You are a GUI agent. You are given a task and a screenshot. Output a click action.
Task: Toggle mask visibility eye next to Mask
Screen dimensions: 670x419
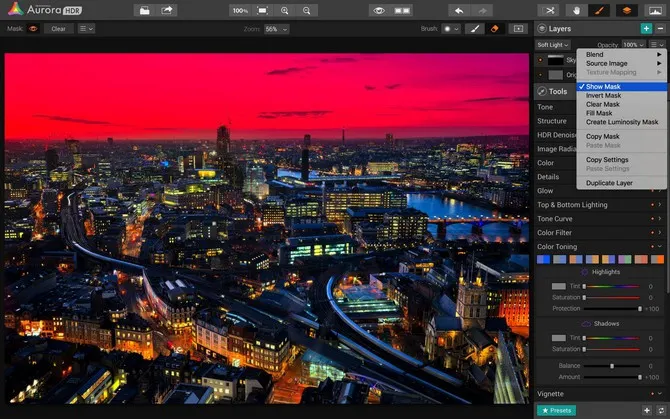pos(32,29)
